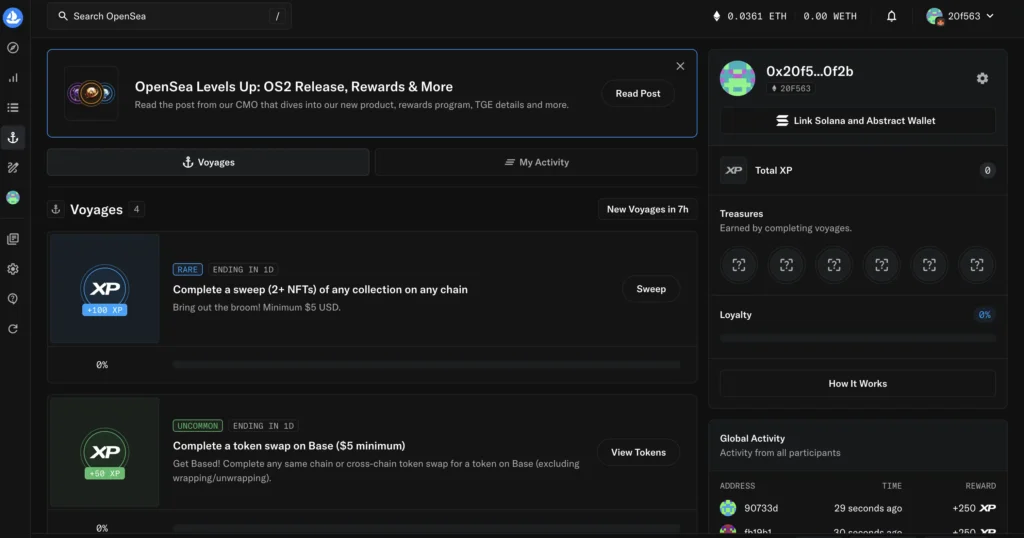Click the sweep voyage progress bar

point(426,365)
